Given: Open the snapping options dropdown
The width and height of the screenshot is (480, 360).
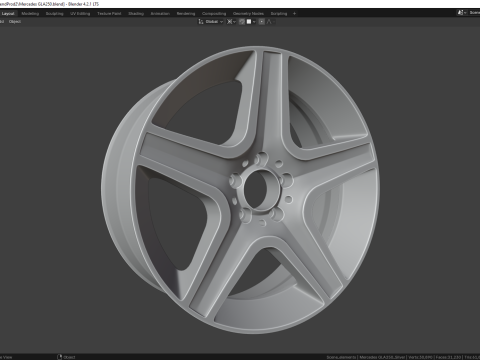Looking at the screenshot, I should [x=251, y=22].
